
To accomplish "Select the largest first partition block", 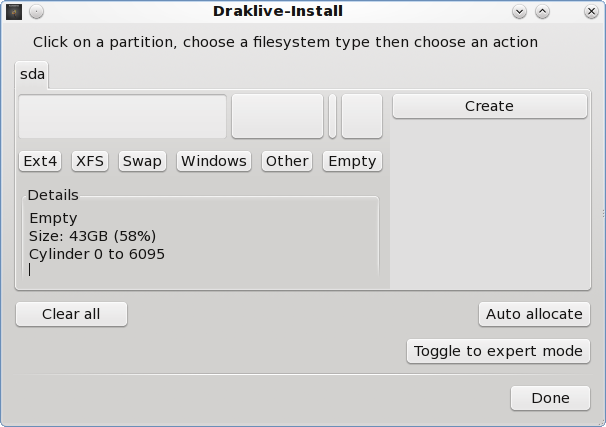I will 122,116.
